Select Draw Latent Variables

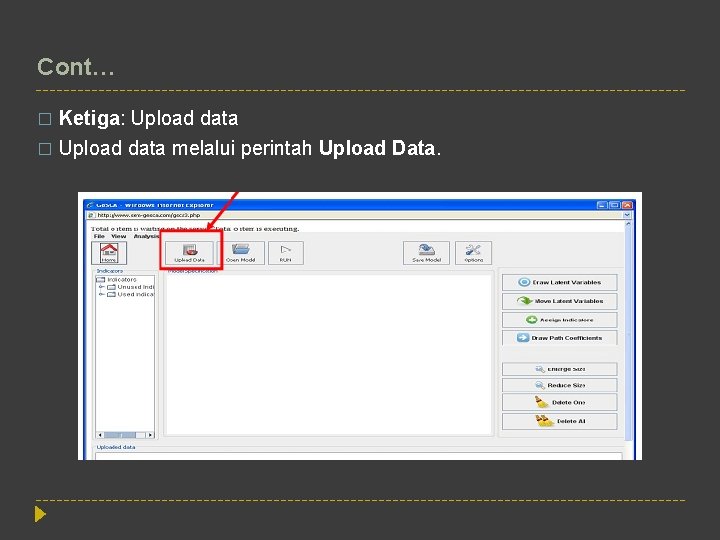tap(559, 282)
